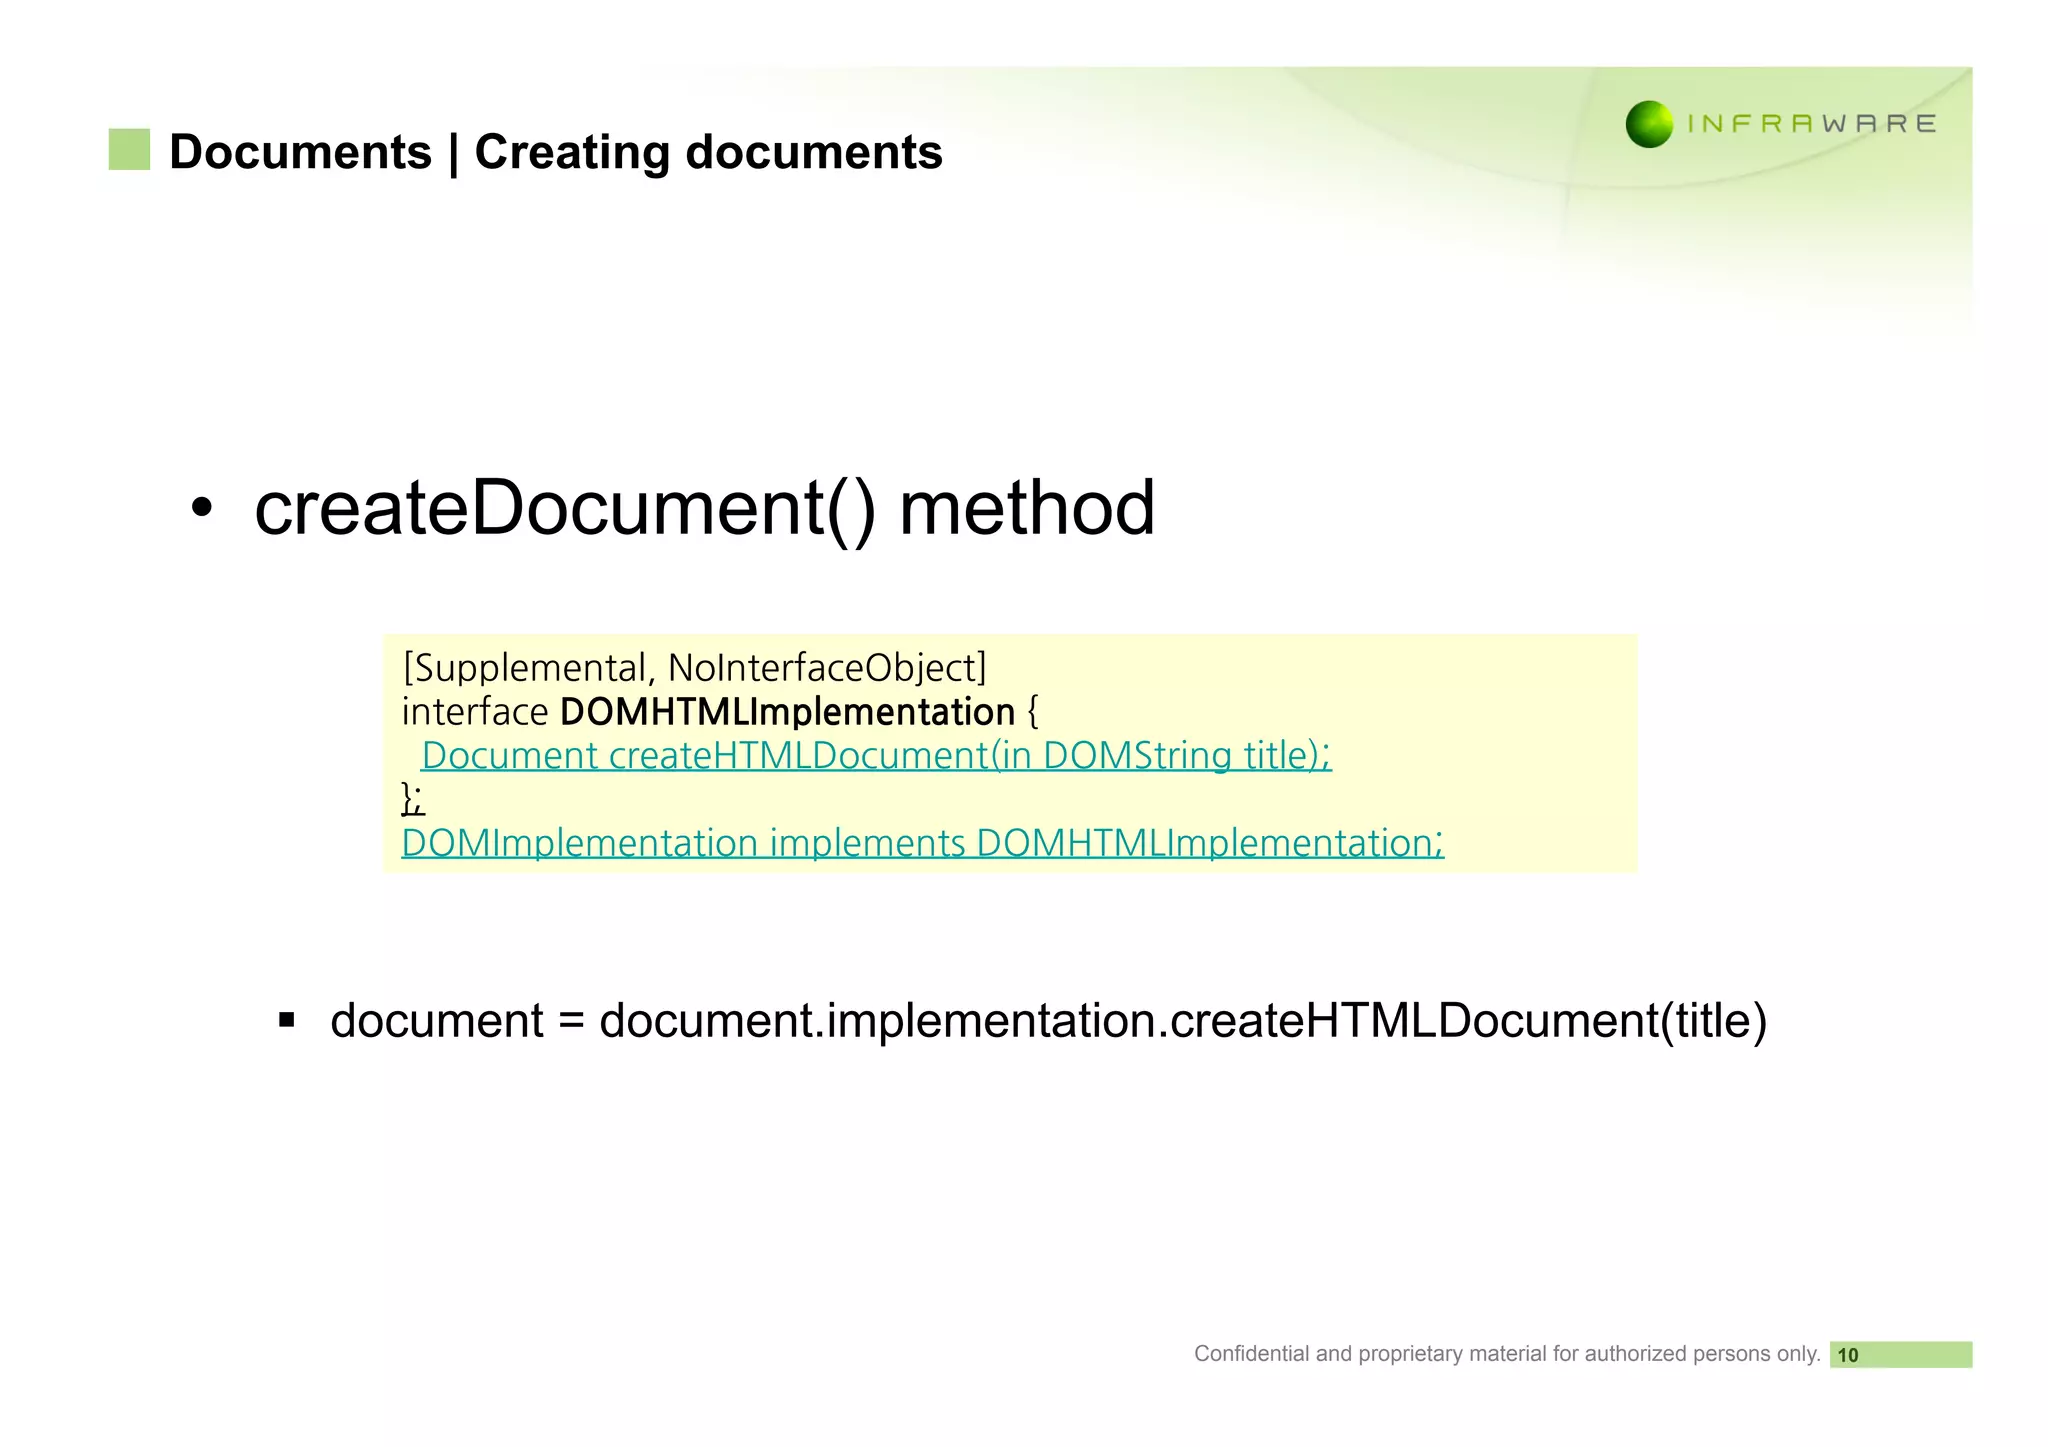
Task: Click the 'interface DOMHTMLImplementation {' line
Action: click(x=720, y=712)
